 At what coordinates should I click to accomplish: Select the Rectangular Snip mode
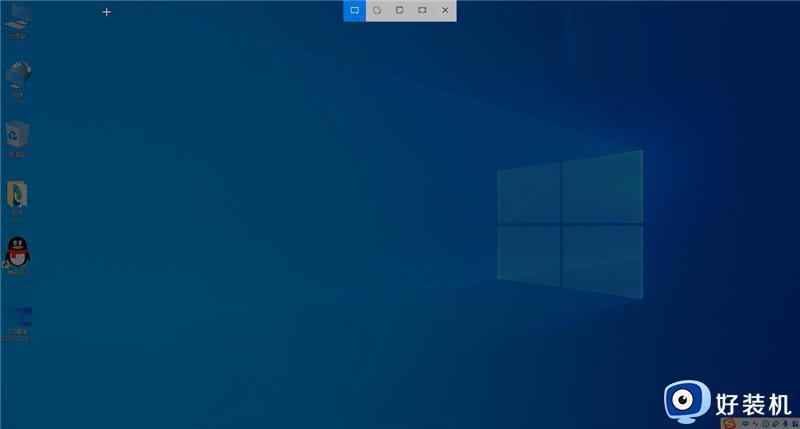(354, 10)
